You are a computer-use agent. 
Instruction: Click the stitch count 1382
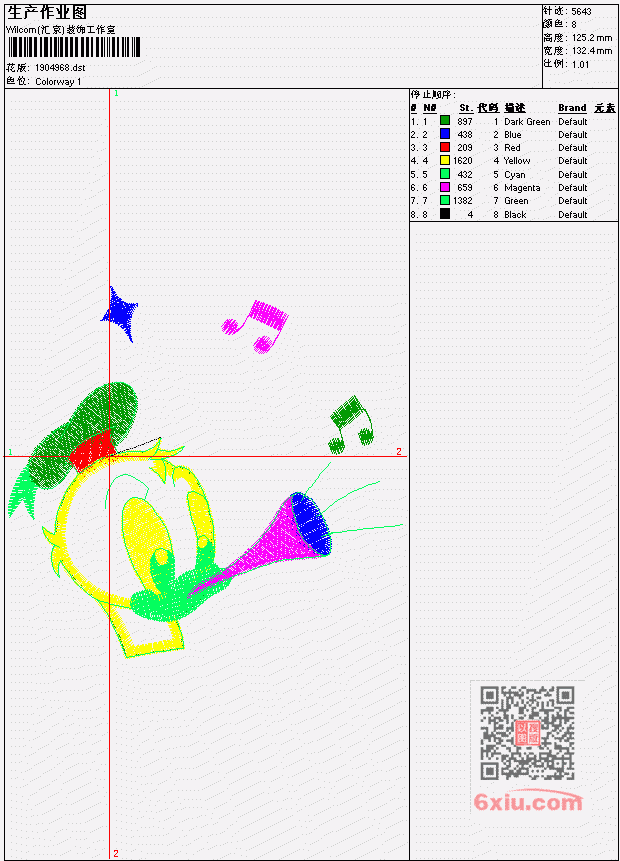pyautogui.click(x=462, y=201)
